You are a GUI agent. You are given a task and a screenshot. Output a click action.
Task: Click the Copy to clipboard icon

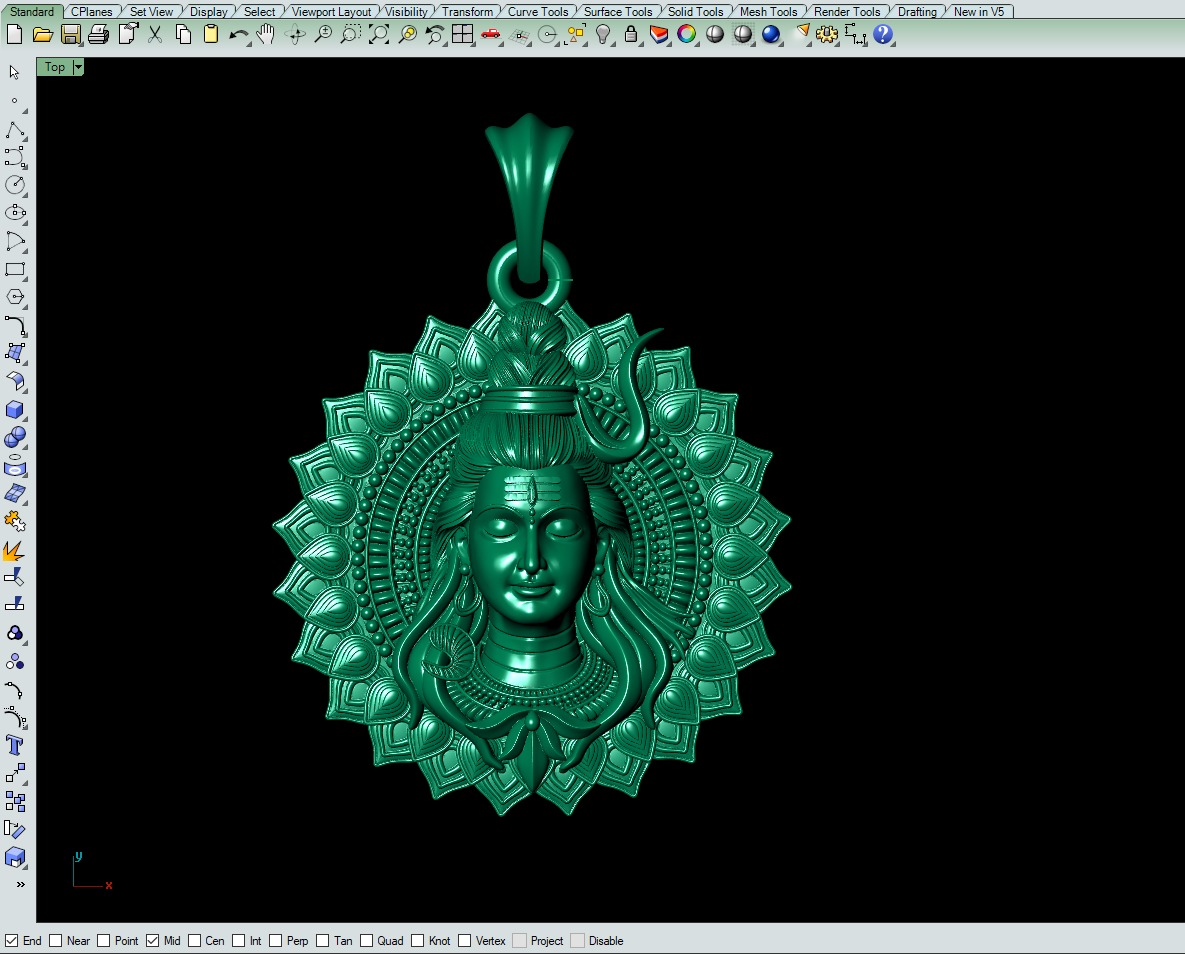click(x=183, y=35)
